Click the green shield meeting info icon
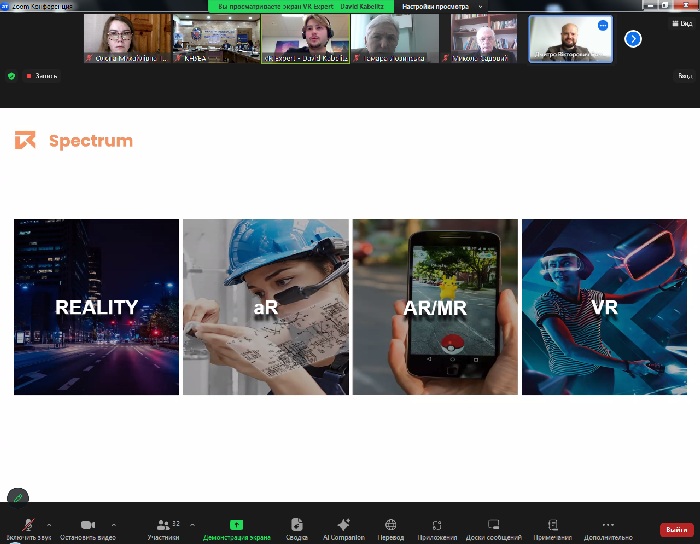This screenshot has width=700, height=544. [11, 75]
